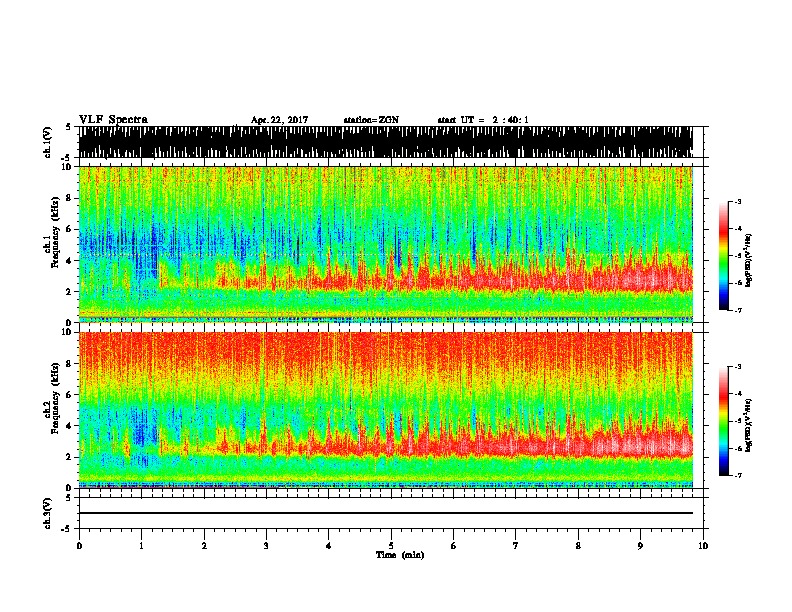The image size is (792, 612).
Task: Click the "-5" tick of ch.3(V) axis
Action: (x=67, y=529)
